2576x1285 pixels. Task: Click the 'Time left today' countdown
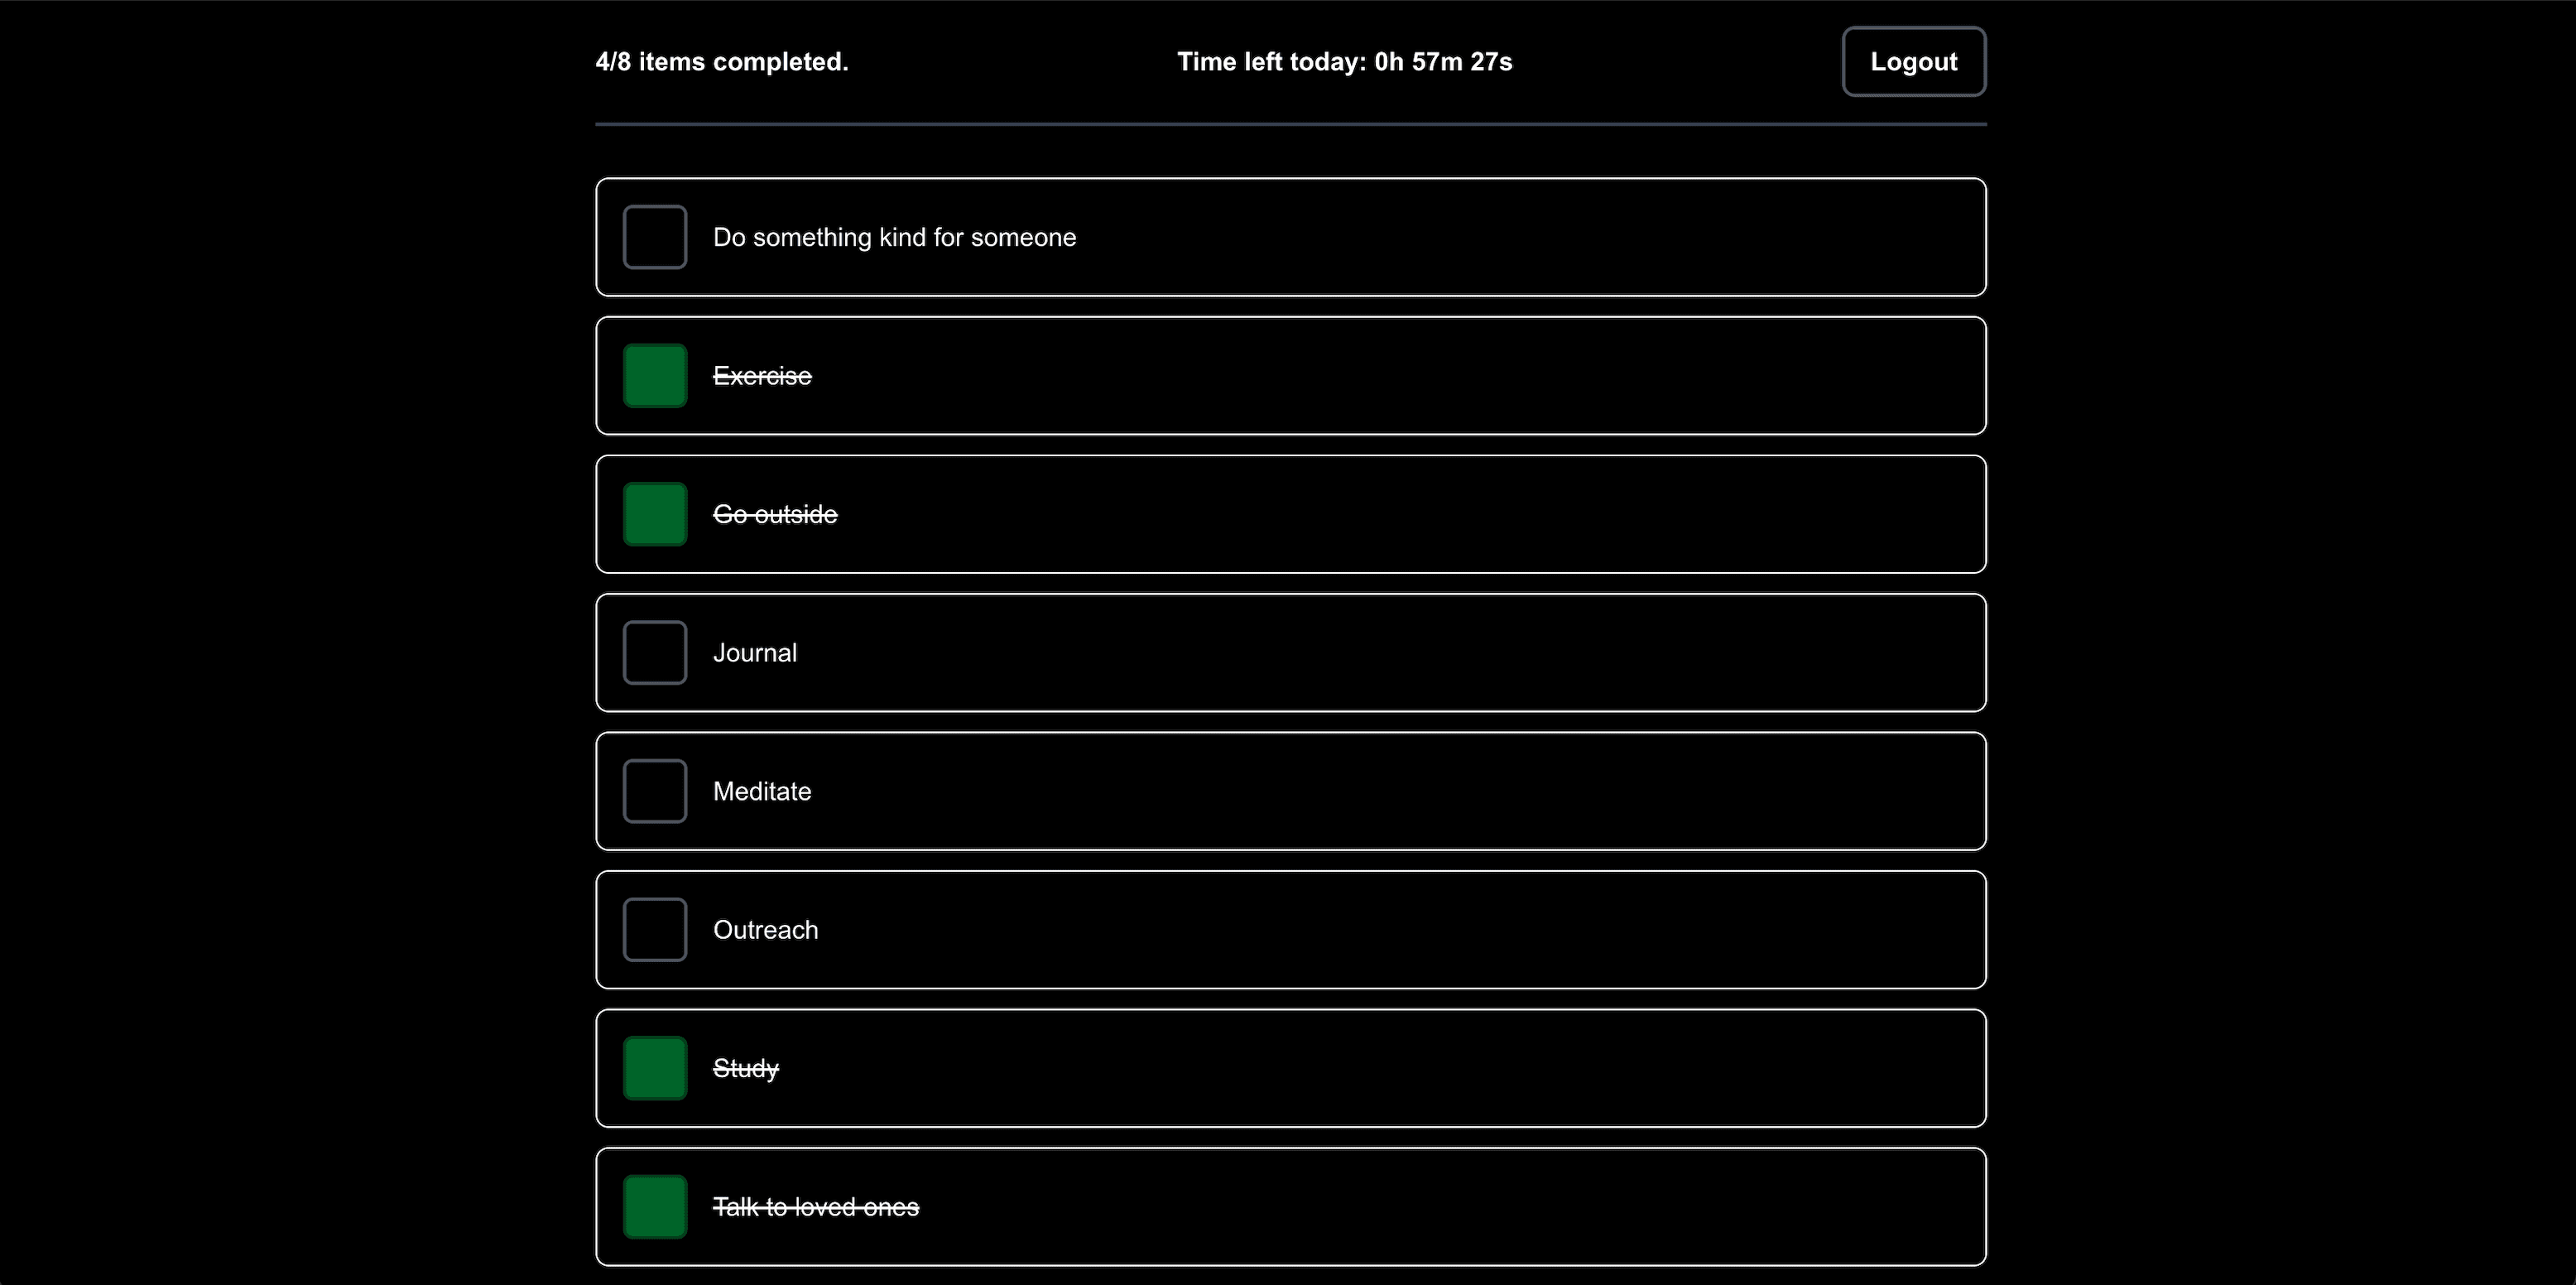coord(1344,62)
